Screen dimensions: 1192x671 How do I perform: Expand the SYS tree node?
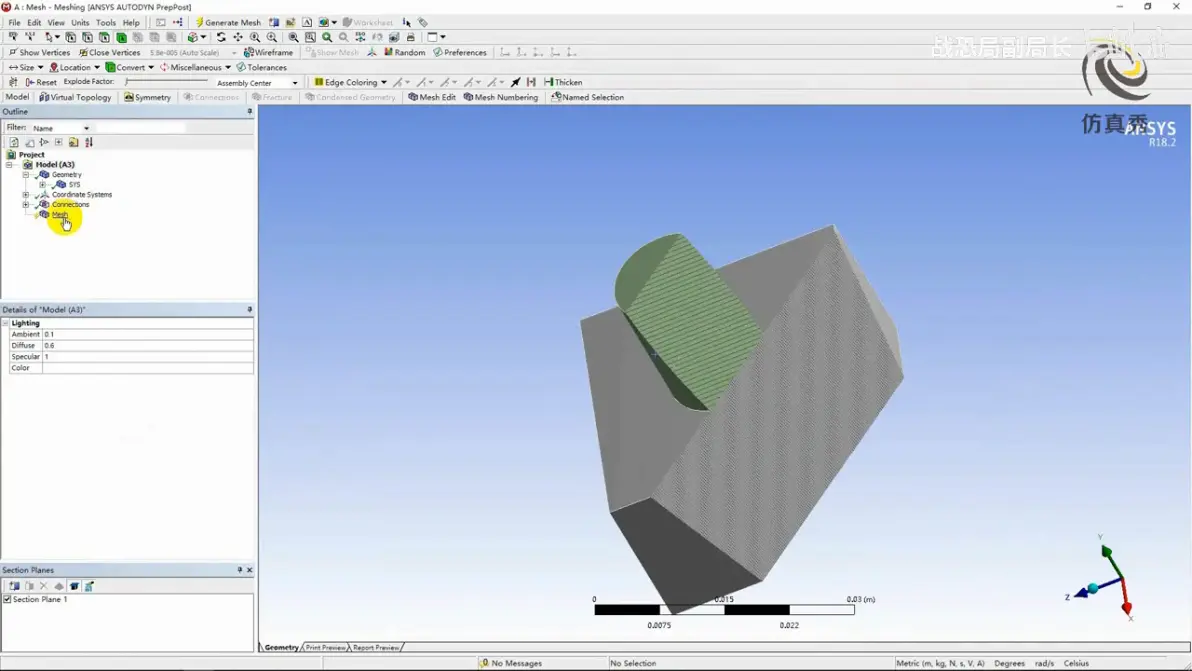43,185
